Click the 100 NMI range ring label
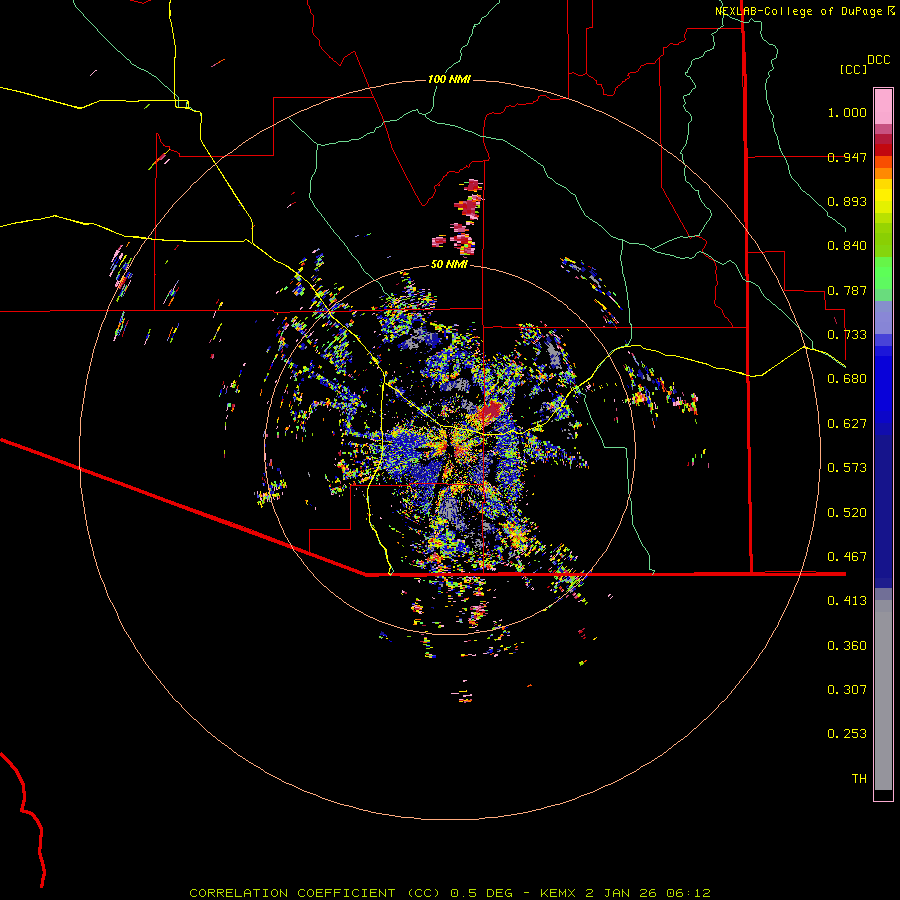Image resolution: width=900 pixels, height=900 pixels. [449, 79]
